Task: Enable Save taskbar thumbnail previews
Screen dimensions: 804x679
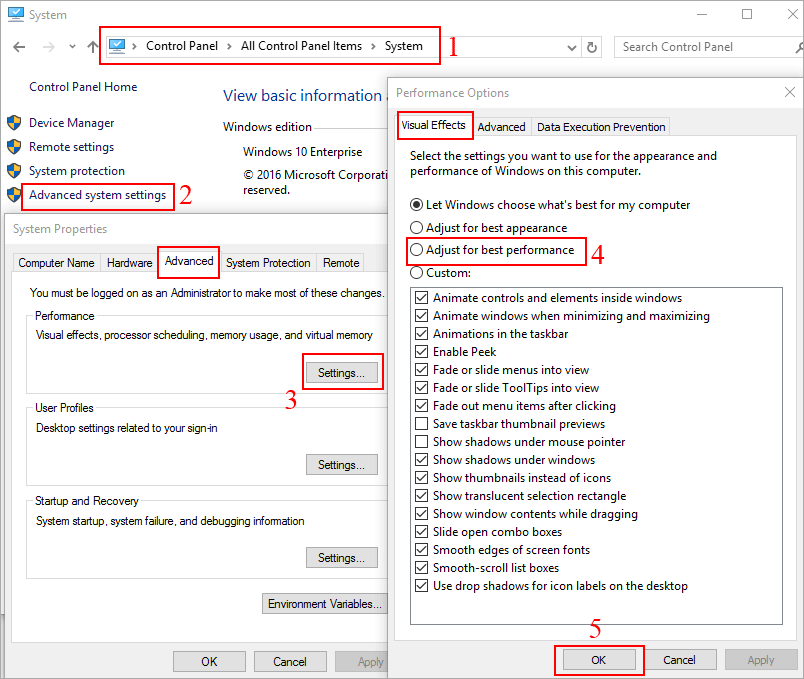Action: click(511, 424)
